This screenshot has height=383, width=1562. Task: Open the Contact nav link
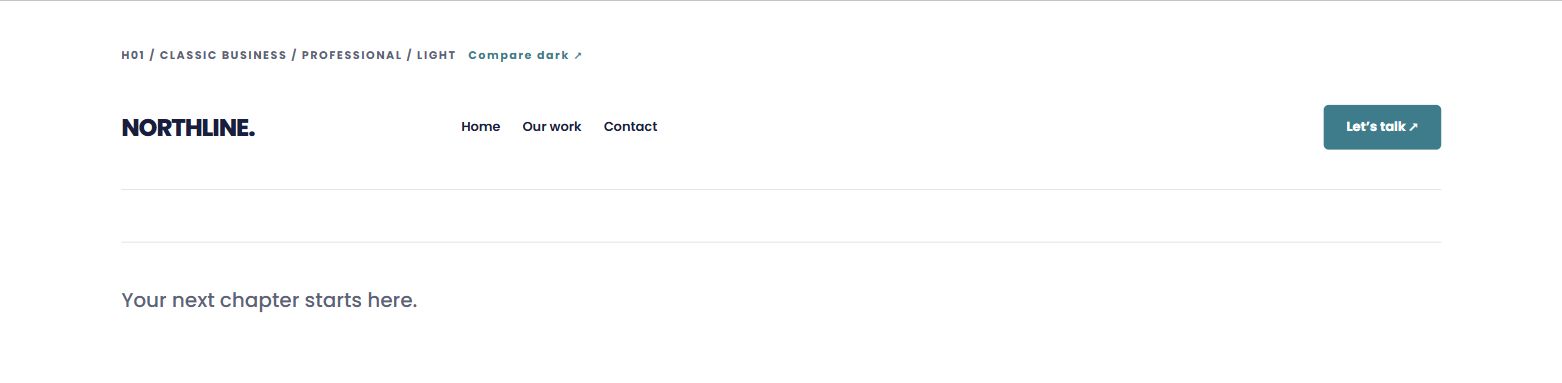pyautogui.click(x=630, y=127)
